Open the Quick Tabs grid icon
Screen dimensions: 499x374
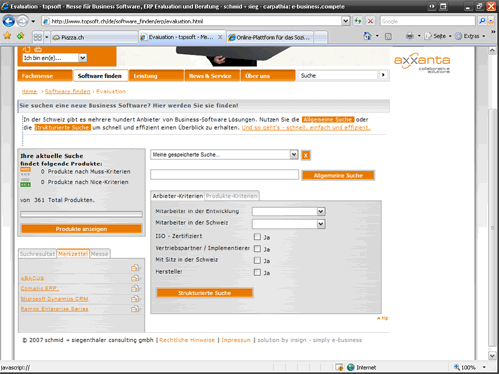pyautogui.click(x=38, y=37)
